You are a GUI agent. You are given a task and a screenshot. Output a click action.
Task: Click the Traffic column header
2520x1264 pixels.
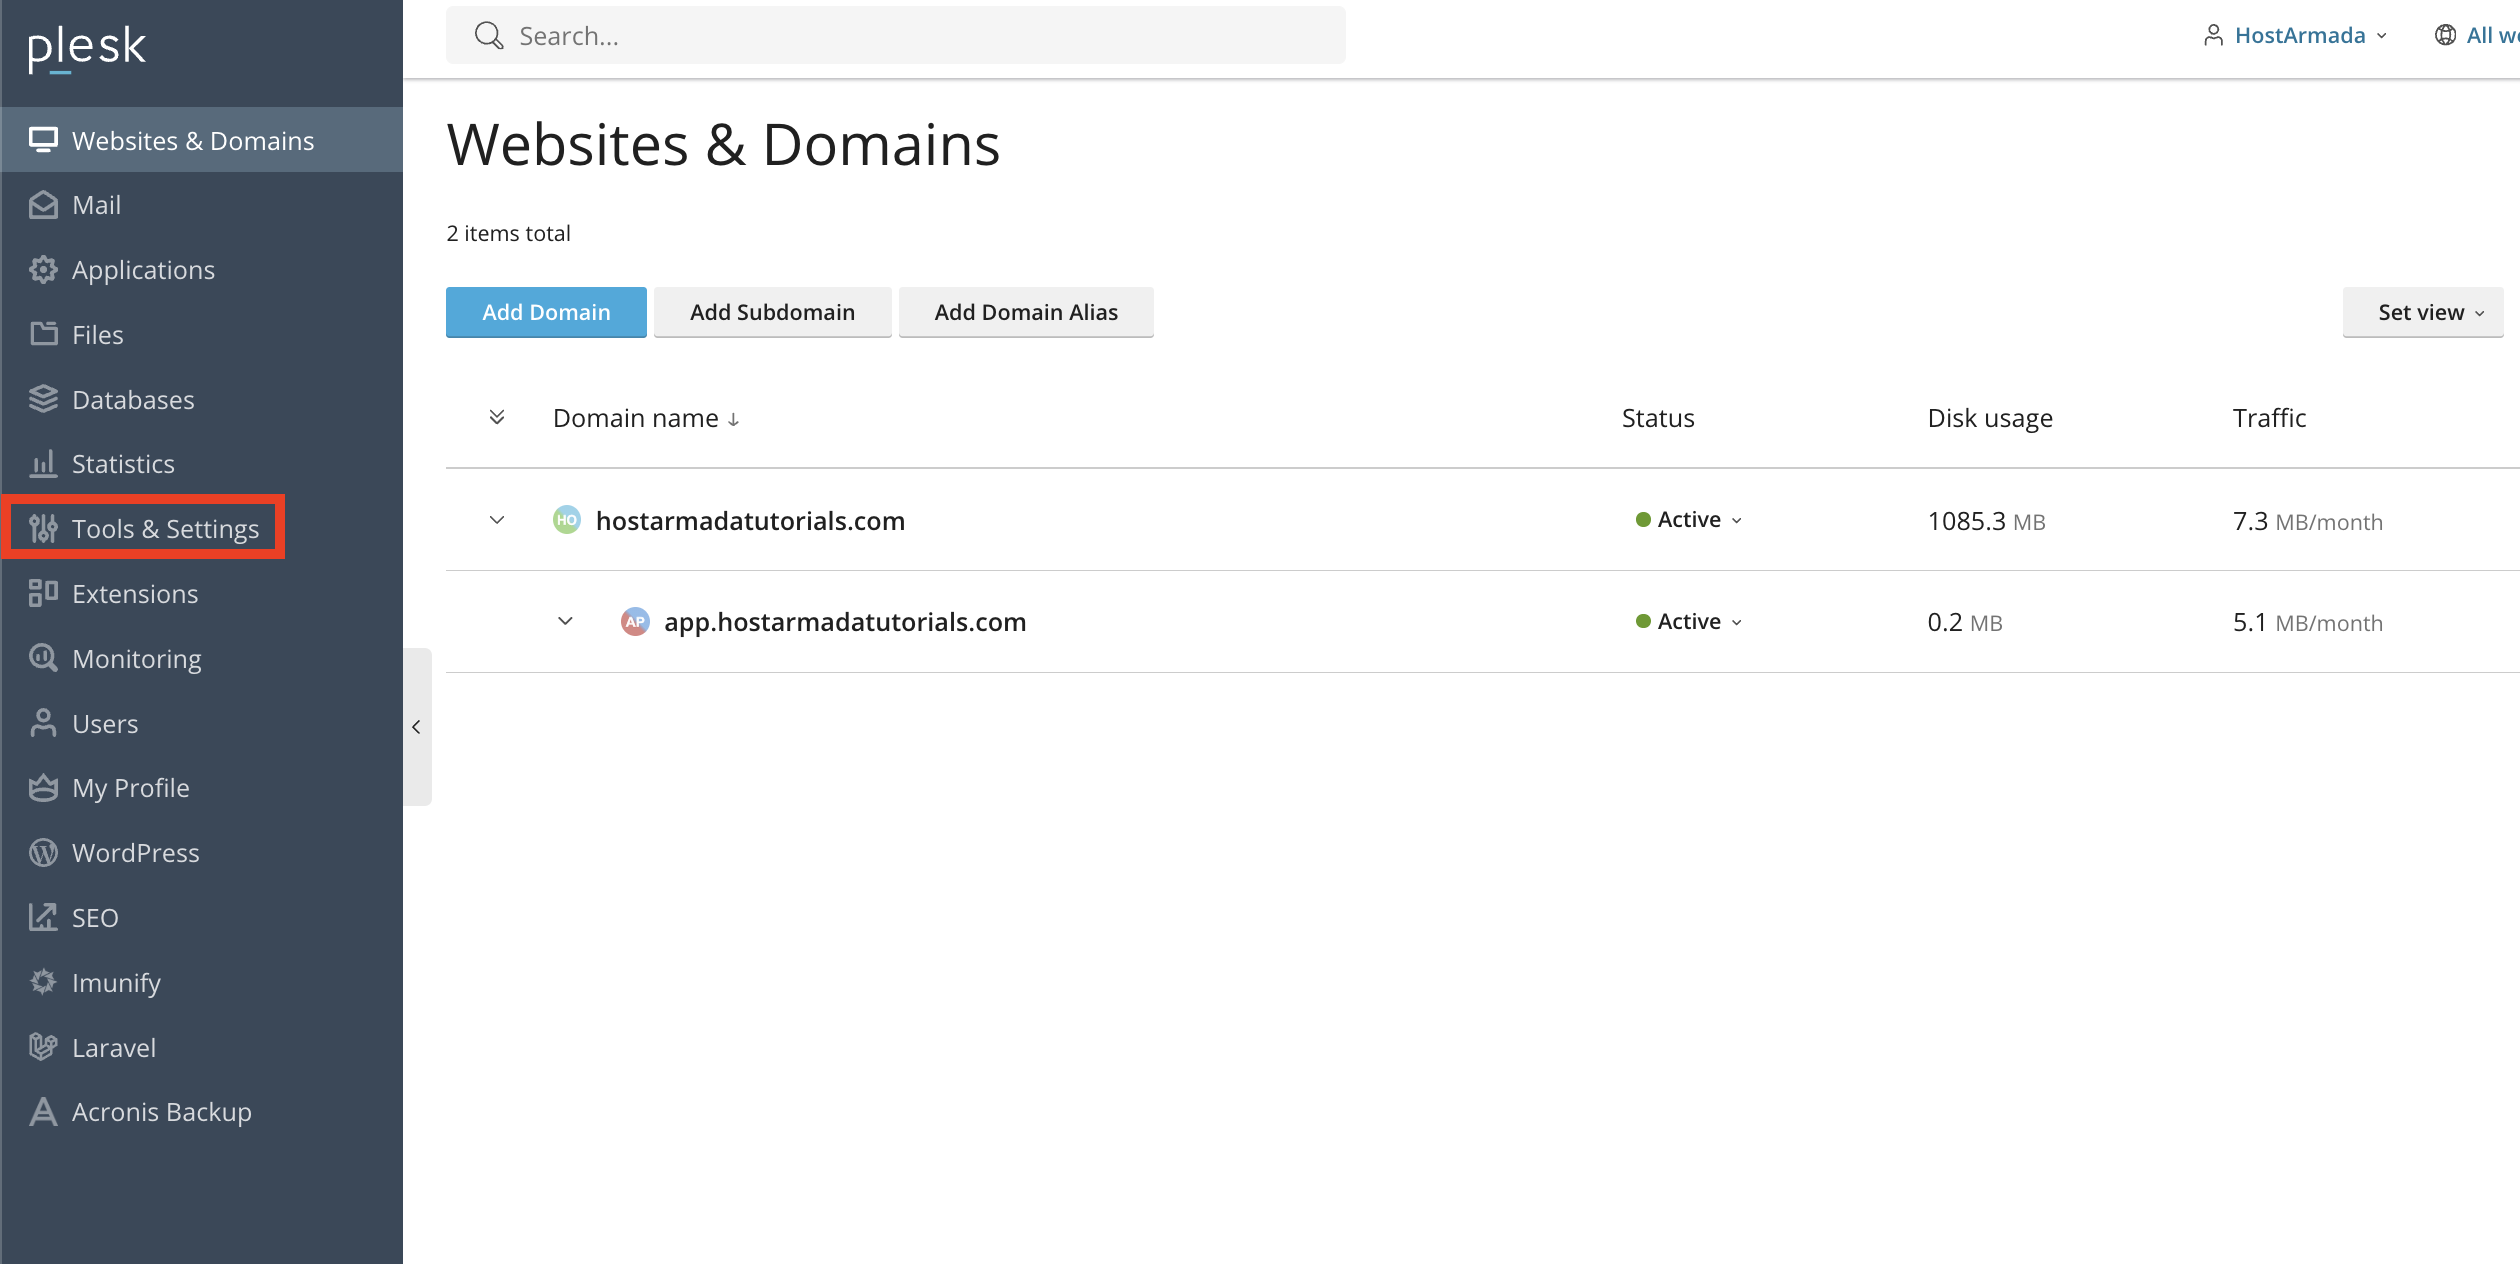pos(2269,418)
